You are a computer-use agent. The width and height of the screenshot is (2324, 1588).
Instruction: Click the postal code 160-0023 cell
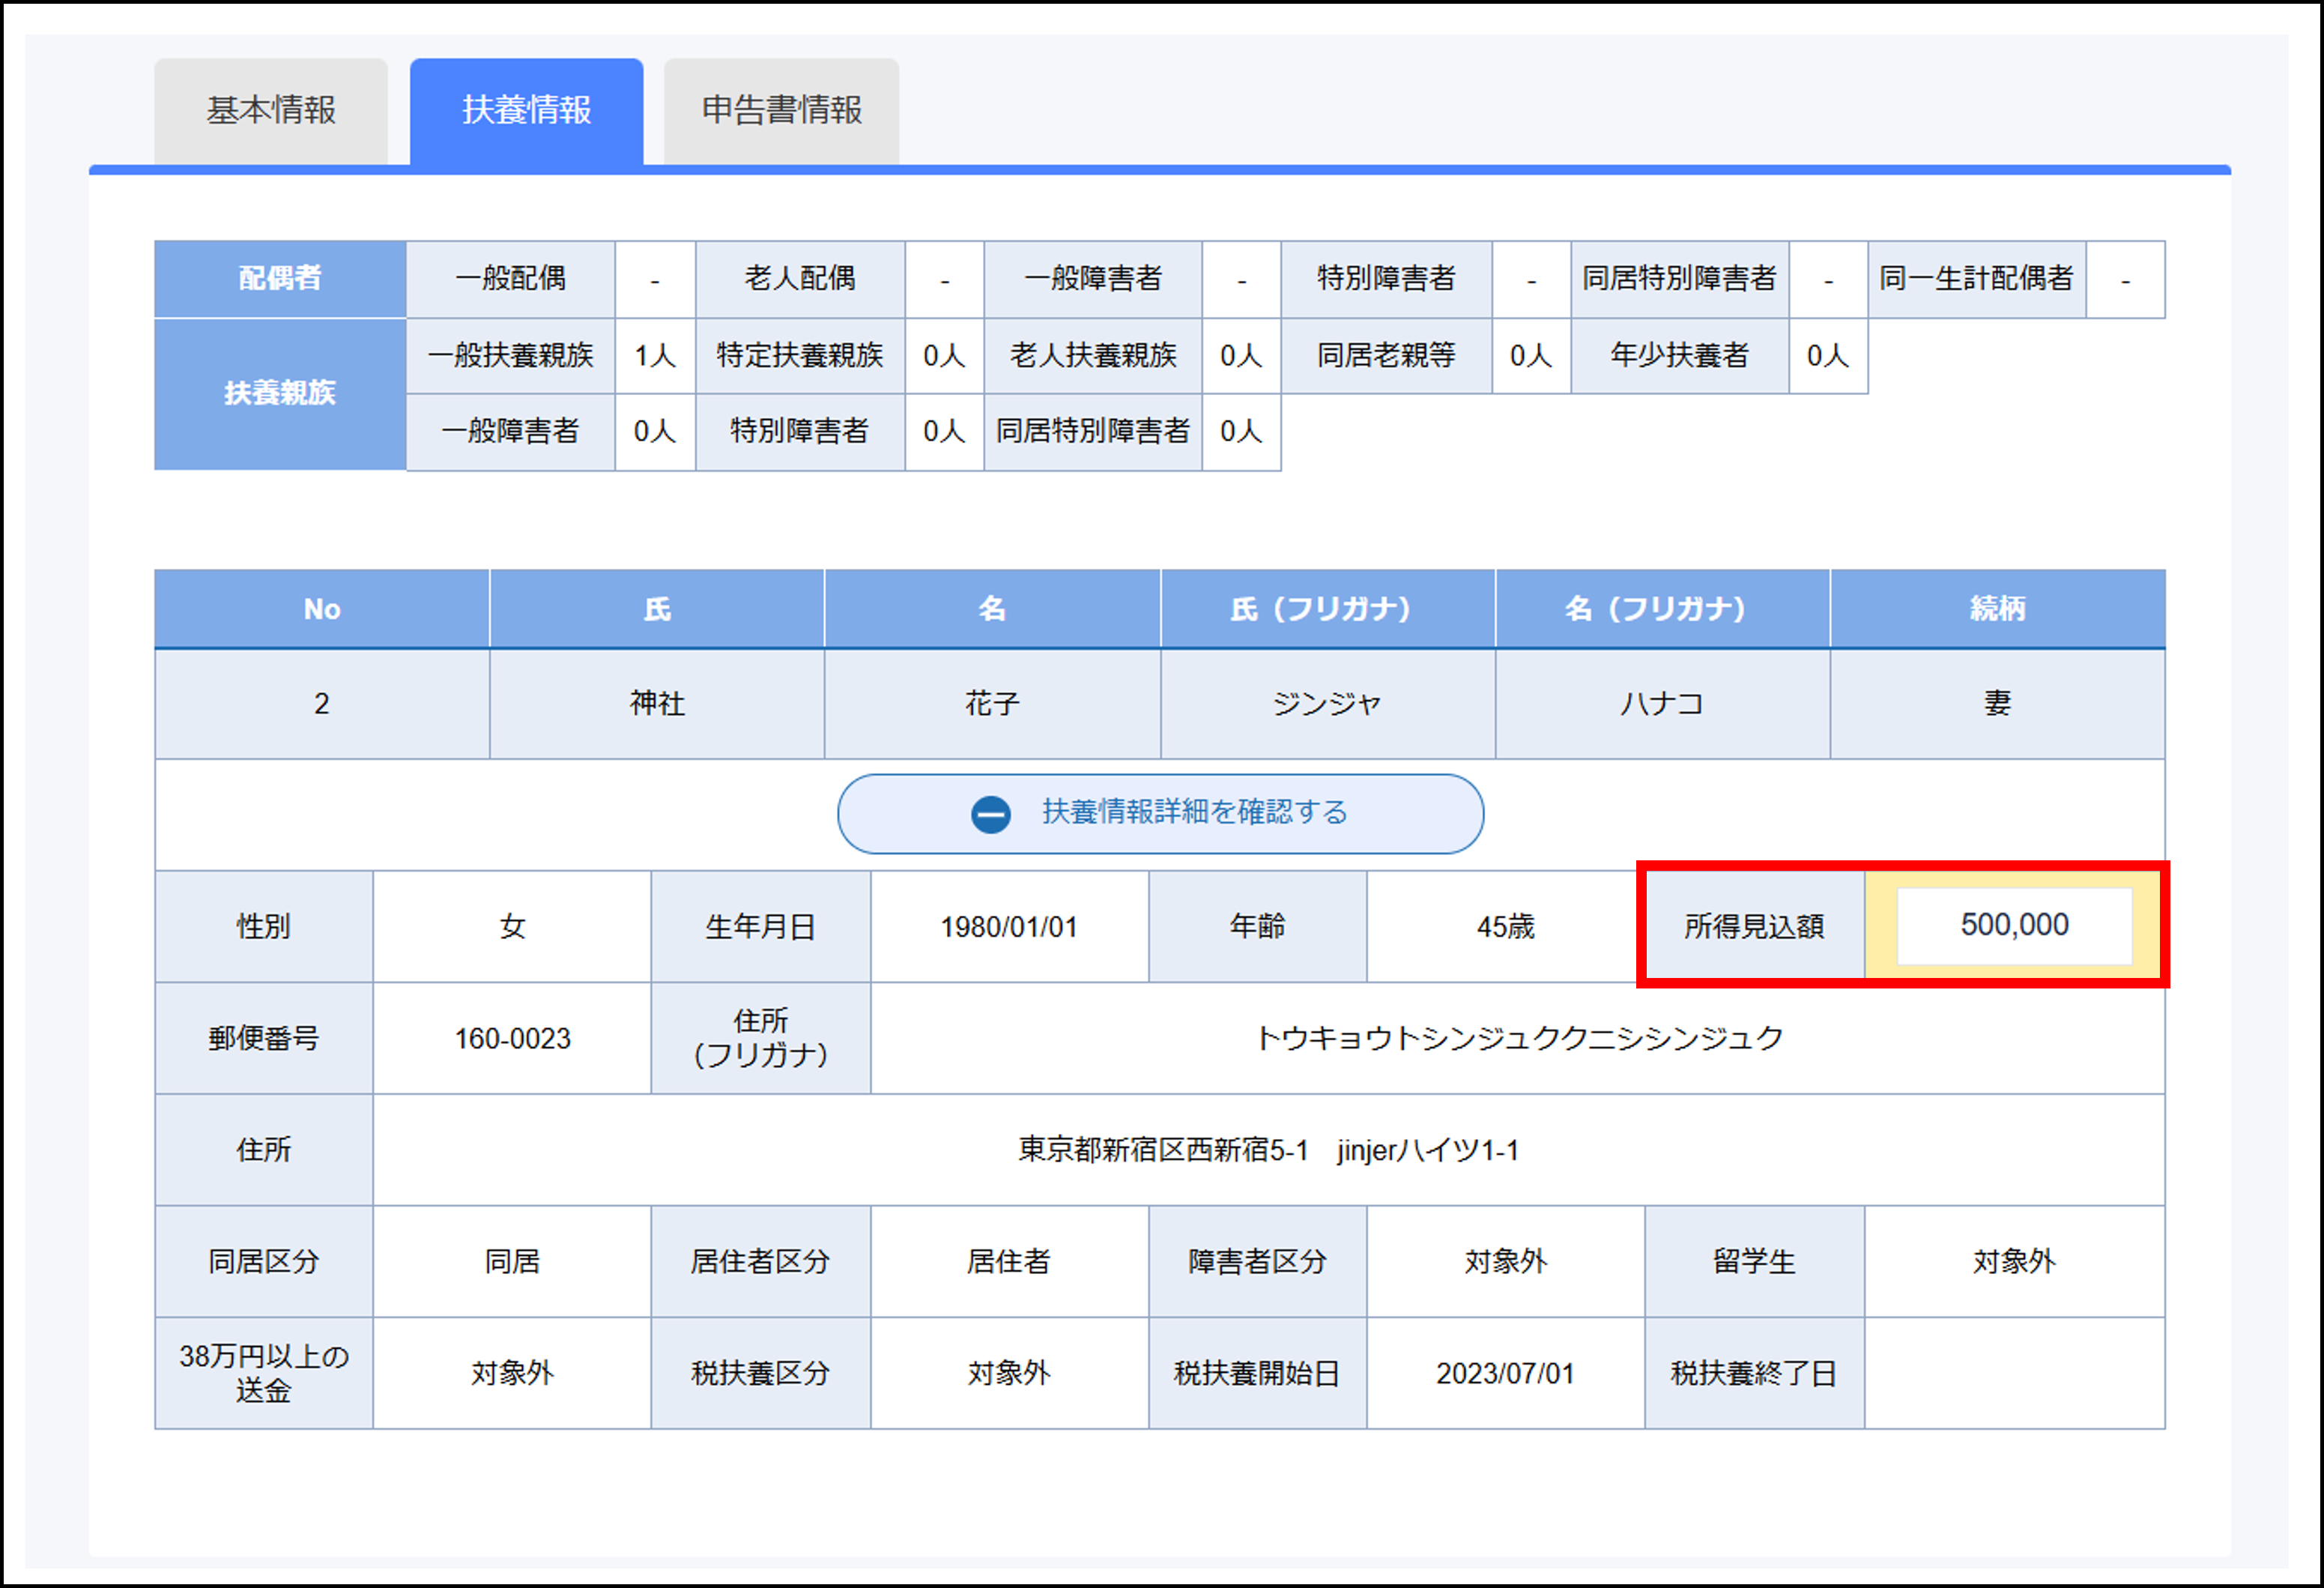click(x=512, y=1038)
